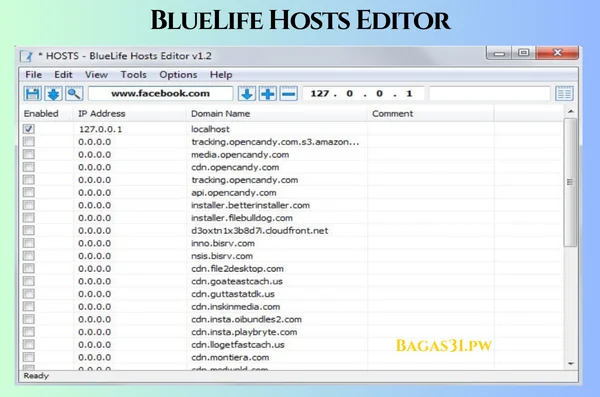Enable the installer.filebulldog.com checkbox
Screen dimensions: 600x397
(x=29, y=217)
